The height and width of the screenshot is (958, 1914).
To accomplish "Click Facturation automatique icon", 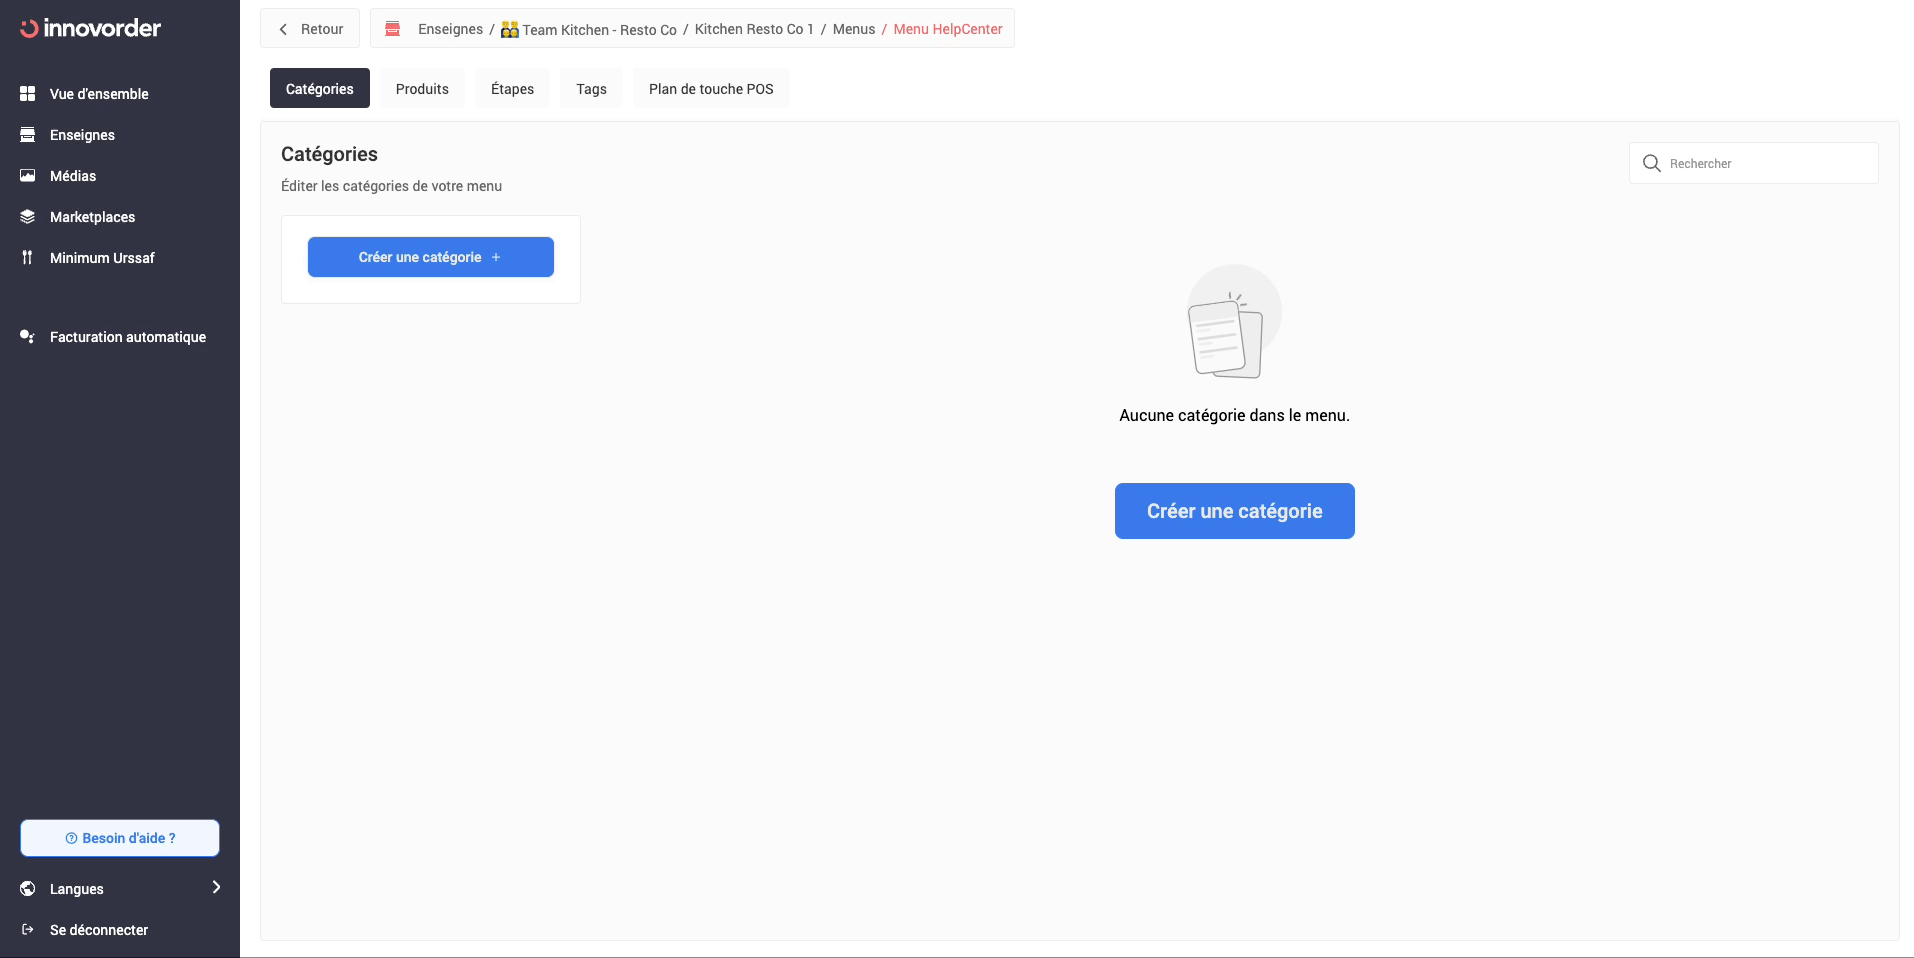I will tap(28, 337).
